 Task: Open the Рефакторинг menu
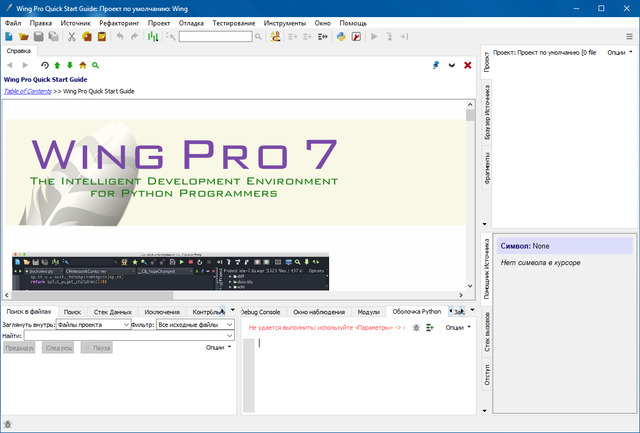(x=118, y=22)
